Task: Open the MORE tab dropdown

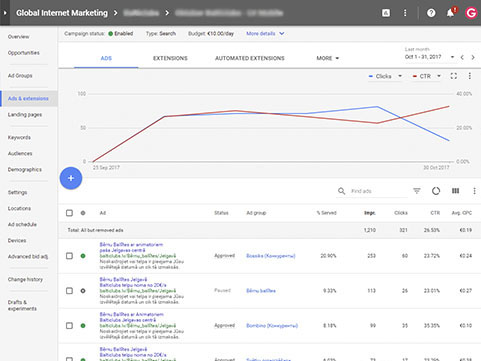Action: (x=327, y=58)
